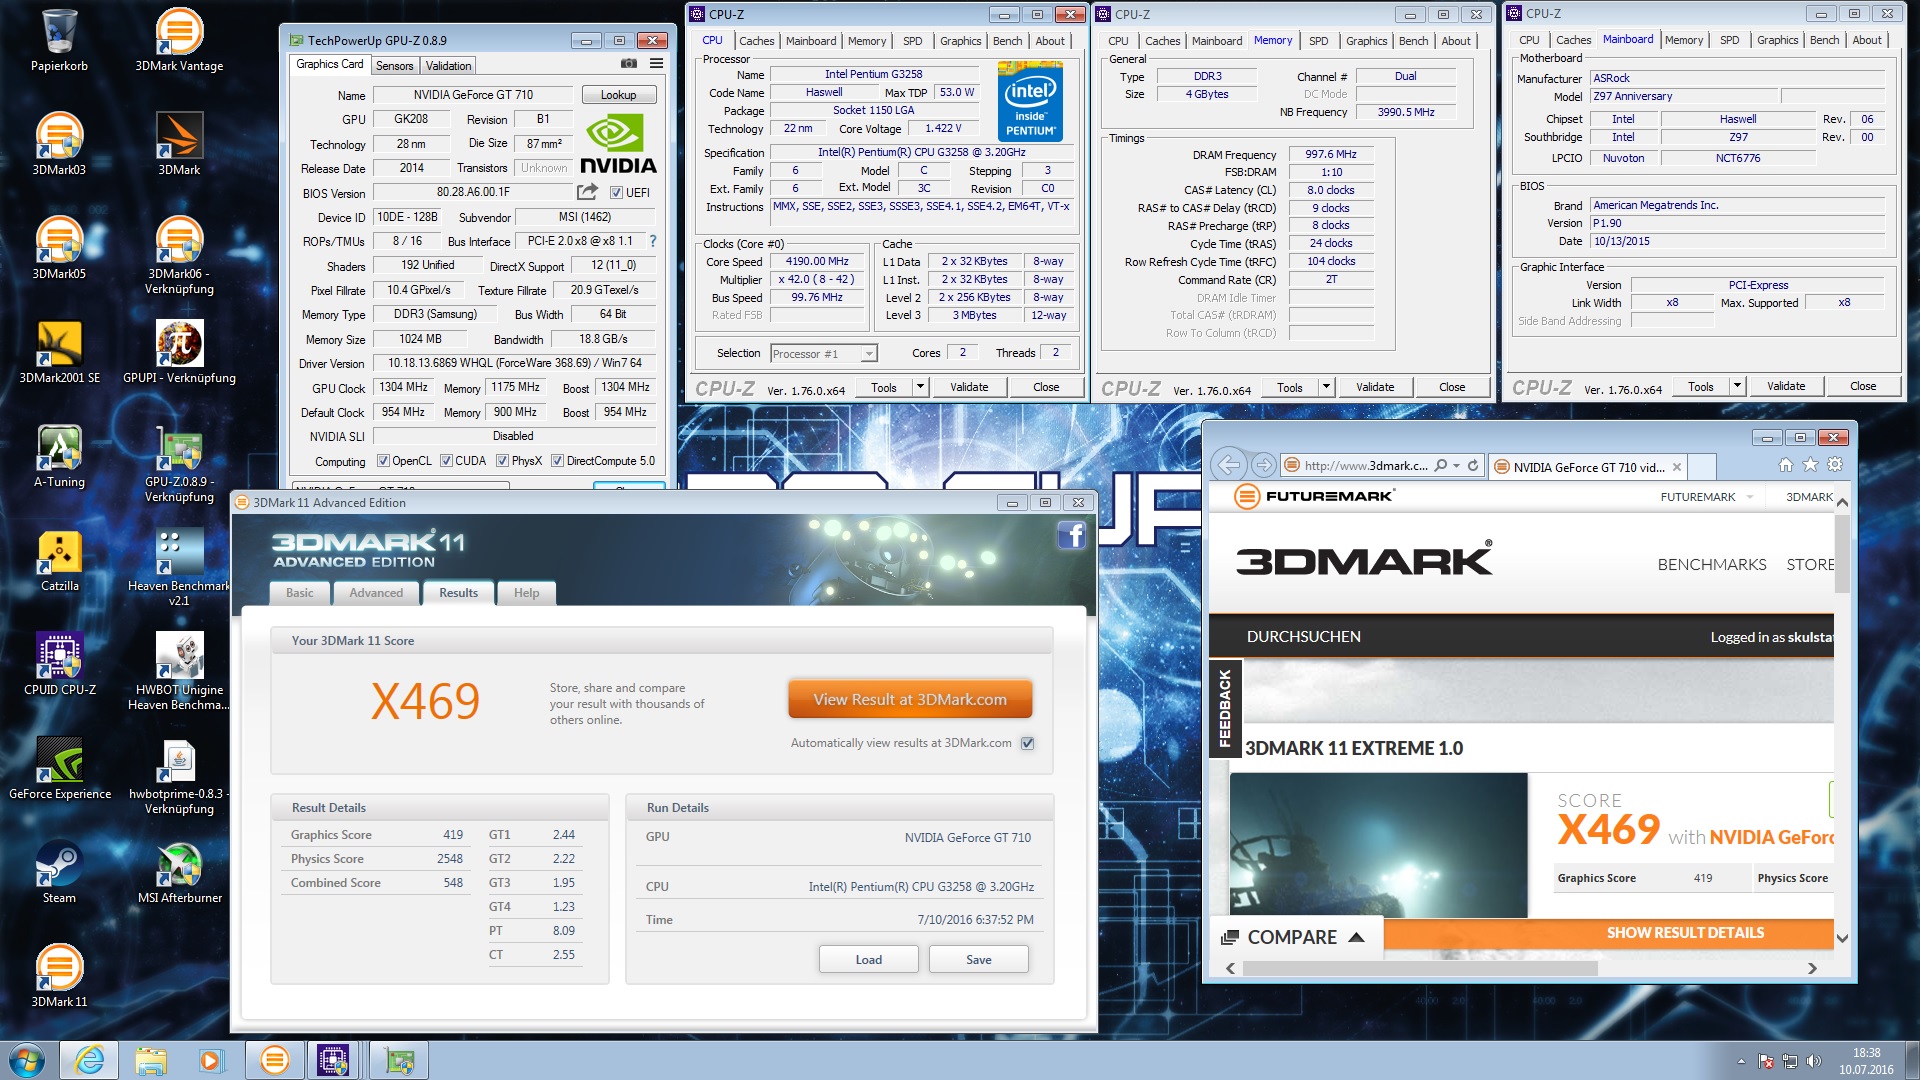This screenshot has width=1920, height=1080.
Task: Open CPUID CPU-Z desktop icon
Action: pyautogui.click(x=59, y=664)
